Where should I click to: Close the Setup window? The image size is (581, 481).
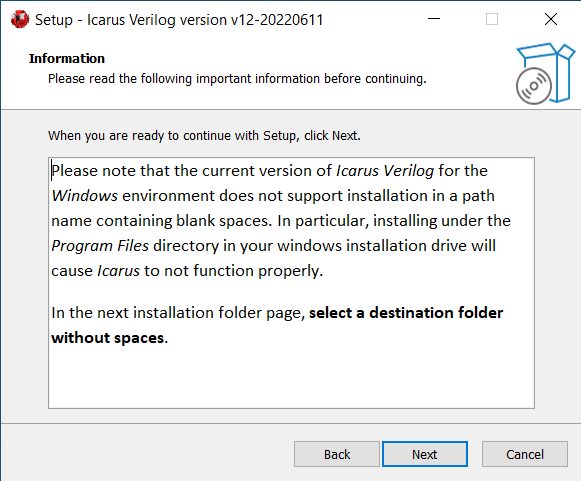click(x=551, y=19)
